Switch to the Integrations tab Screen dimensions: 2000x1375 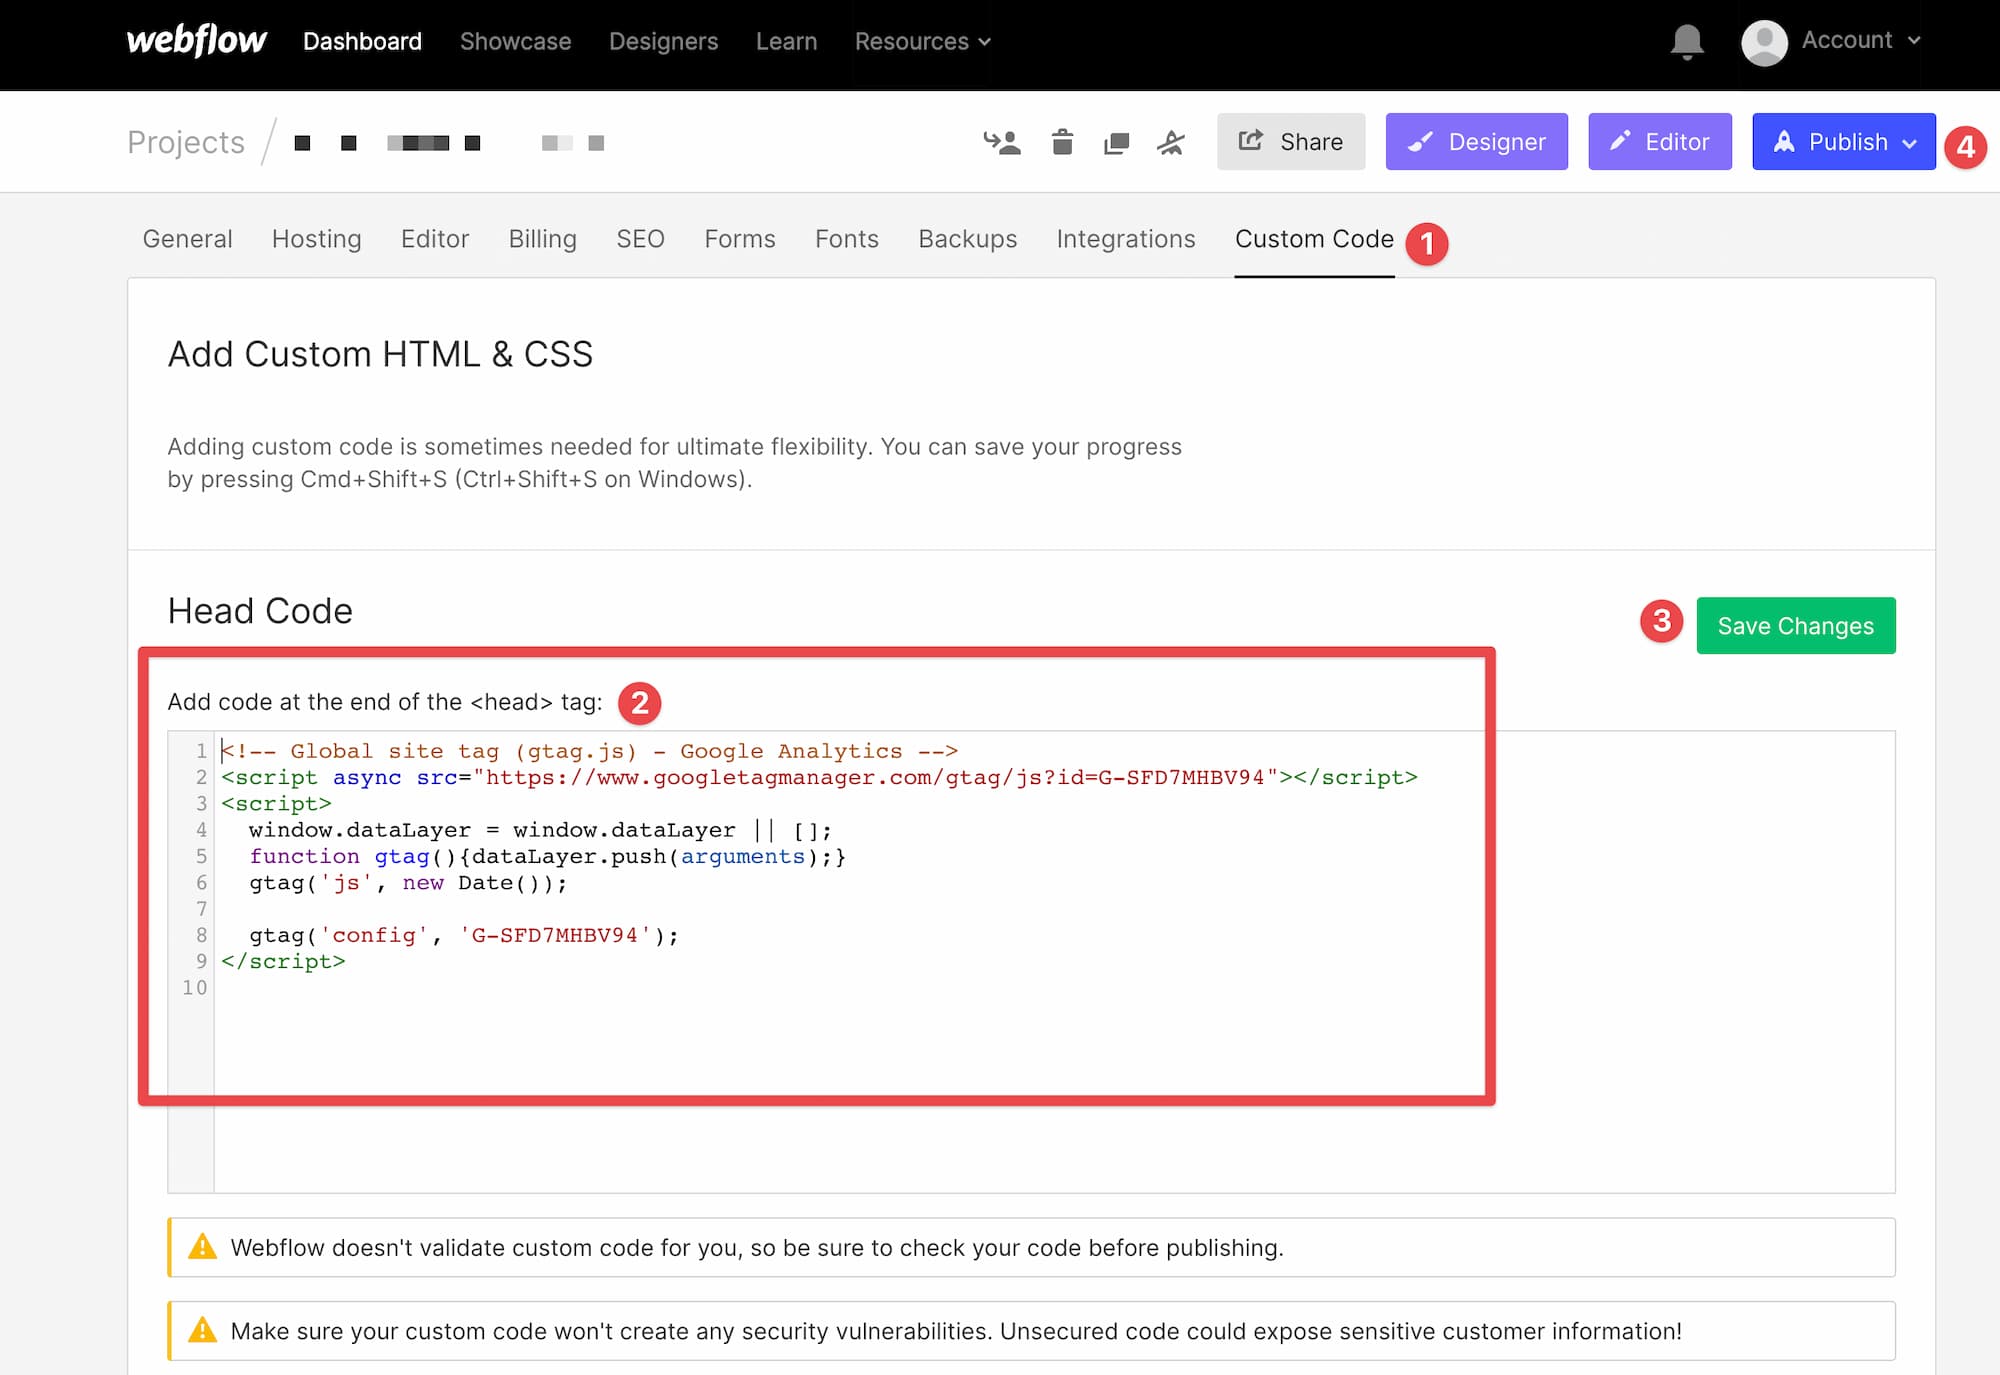pyautogui.click(x=1125, y=239)
